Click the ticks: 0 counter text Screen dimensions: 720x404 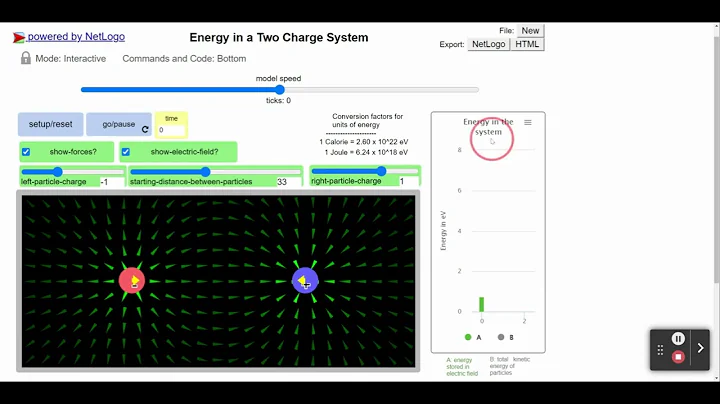[278, 101]
